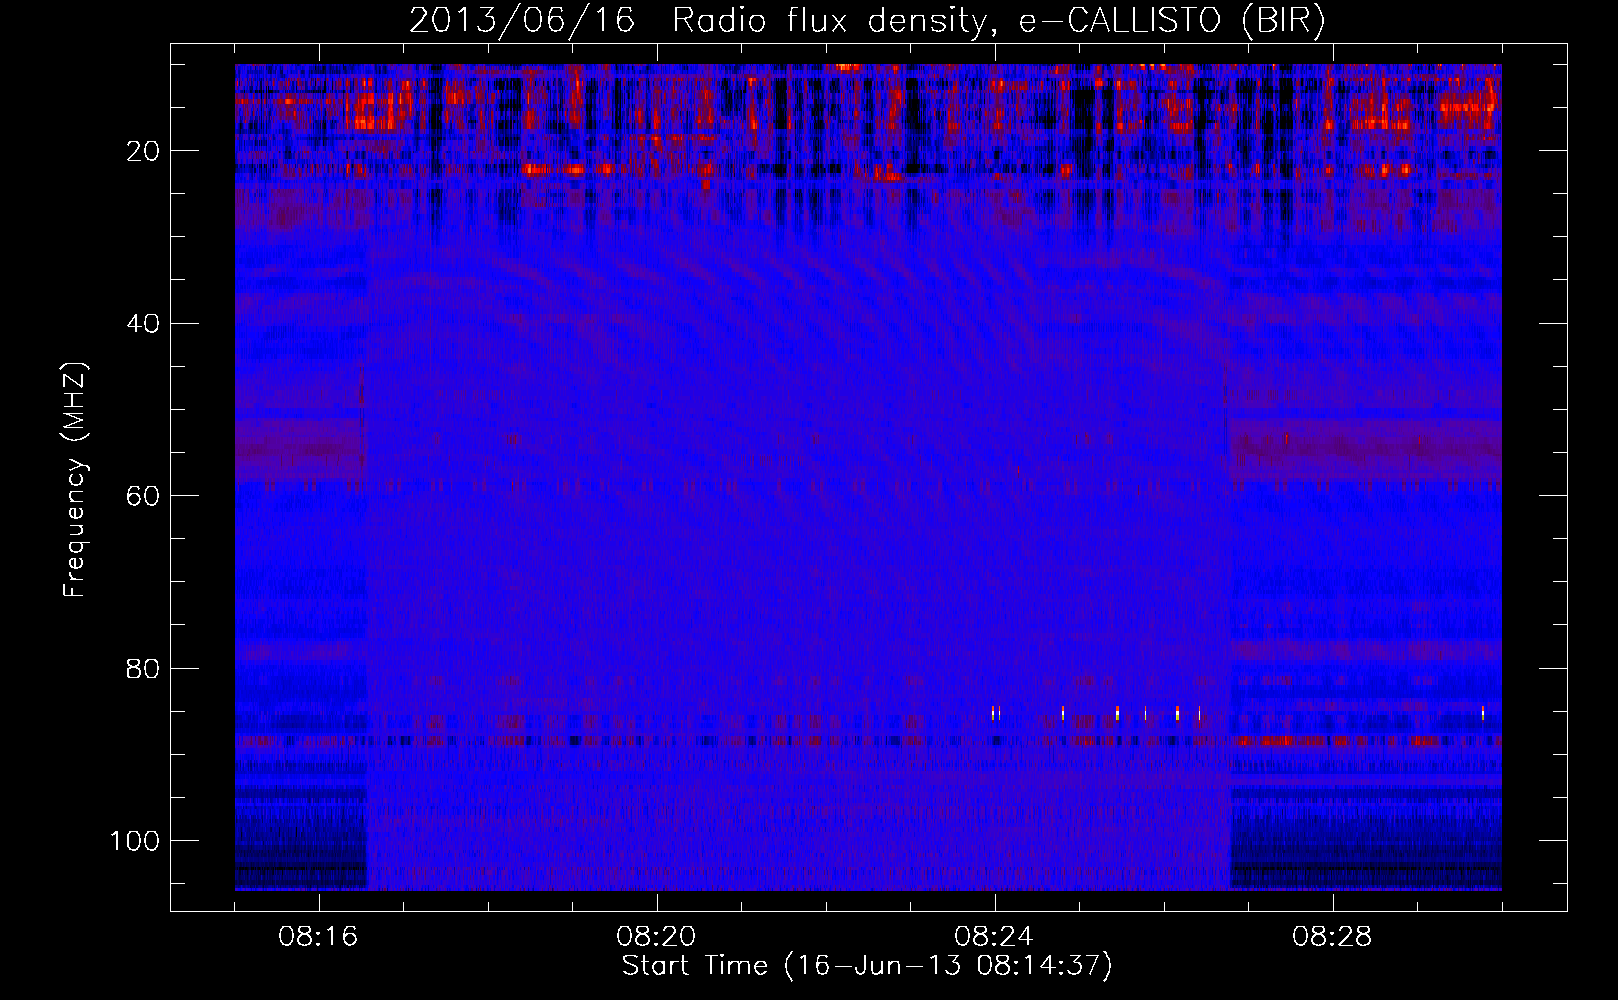
Task: Click the '100' frequency tick label
Action: pos(135,841)
